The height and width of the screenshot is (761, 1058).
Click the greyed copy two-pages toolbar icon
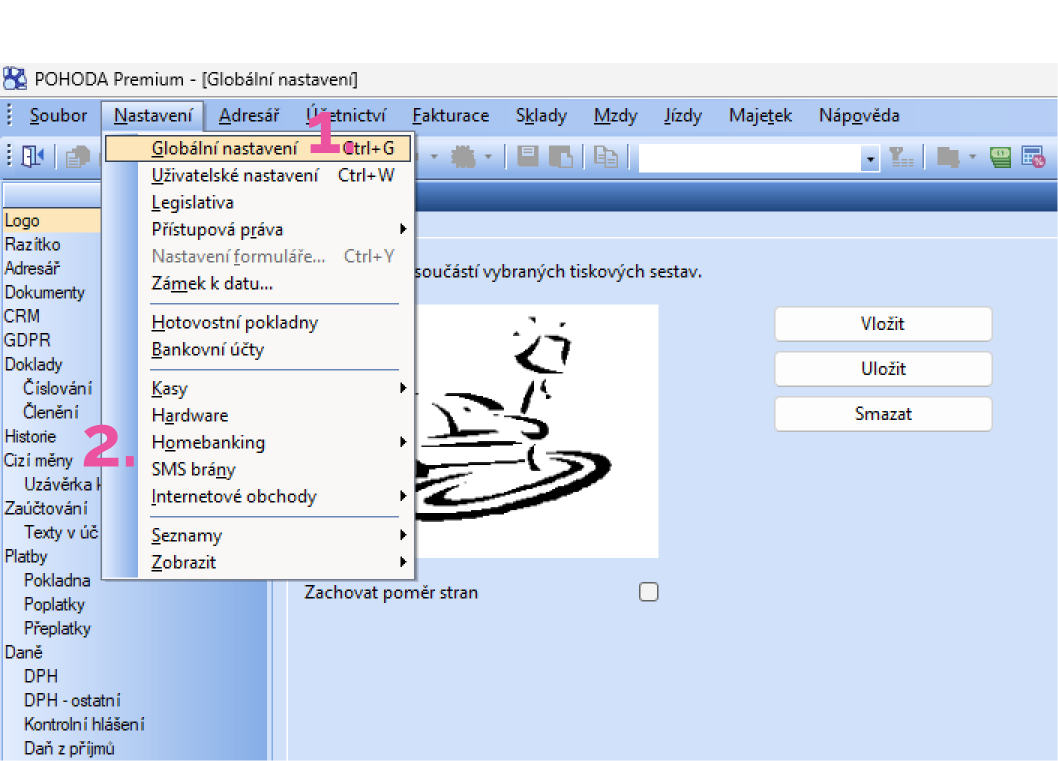(605, 157)
